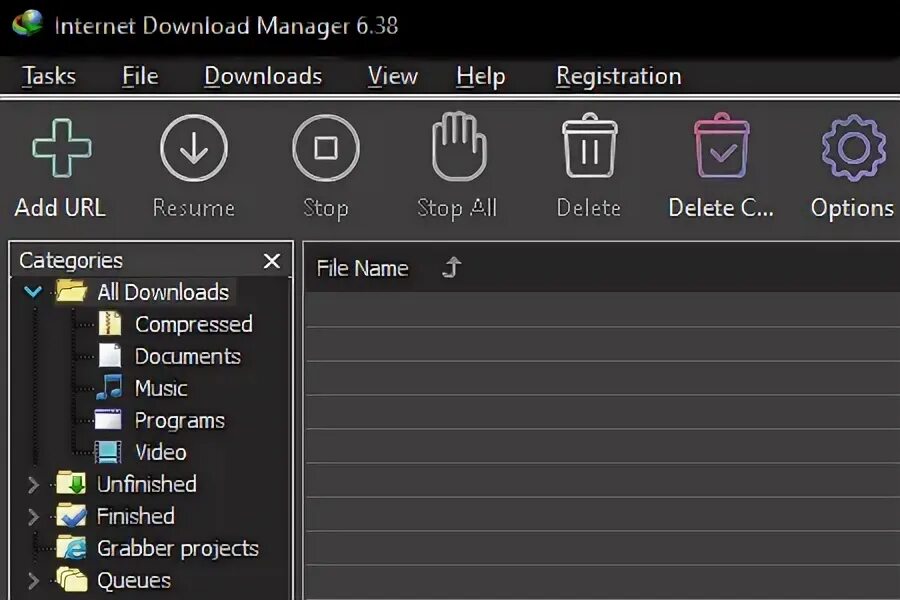Click the Compressed zip archive icon

pyautogui.click(x=109, y=323)
